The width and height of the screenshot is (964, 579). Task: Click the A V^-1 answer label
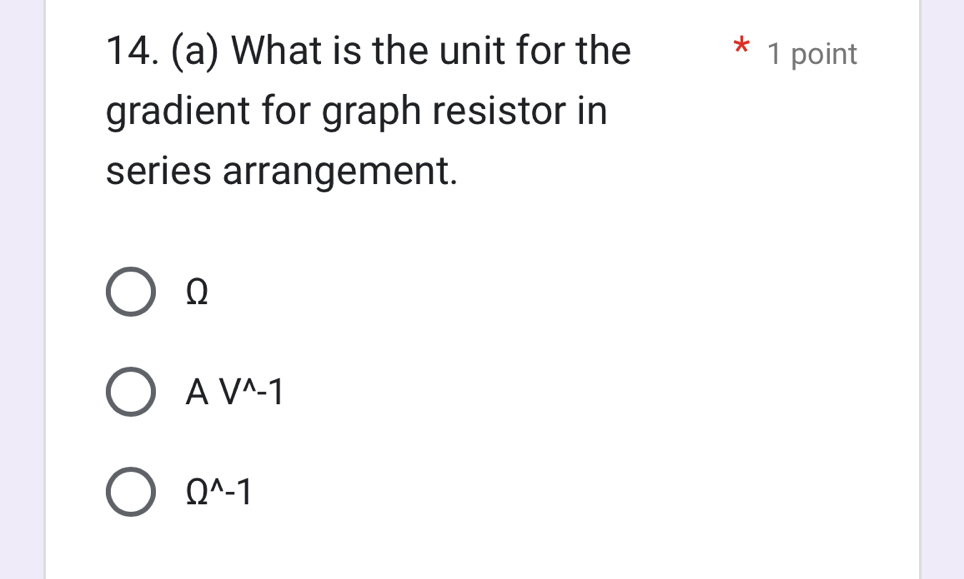234,393
